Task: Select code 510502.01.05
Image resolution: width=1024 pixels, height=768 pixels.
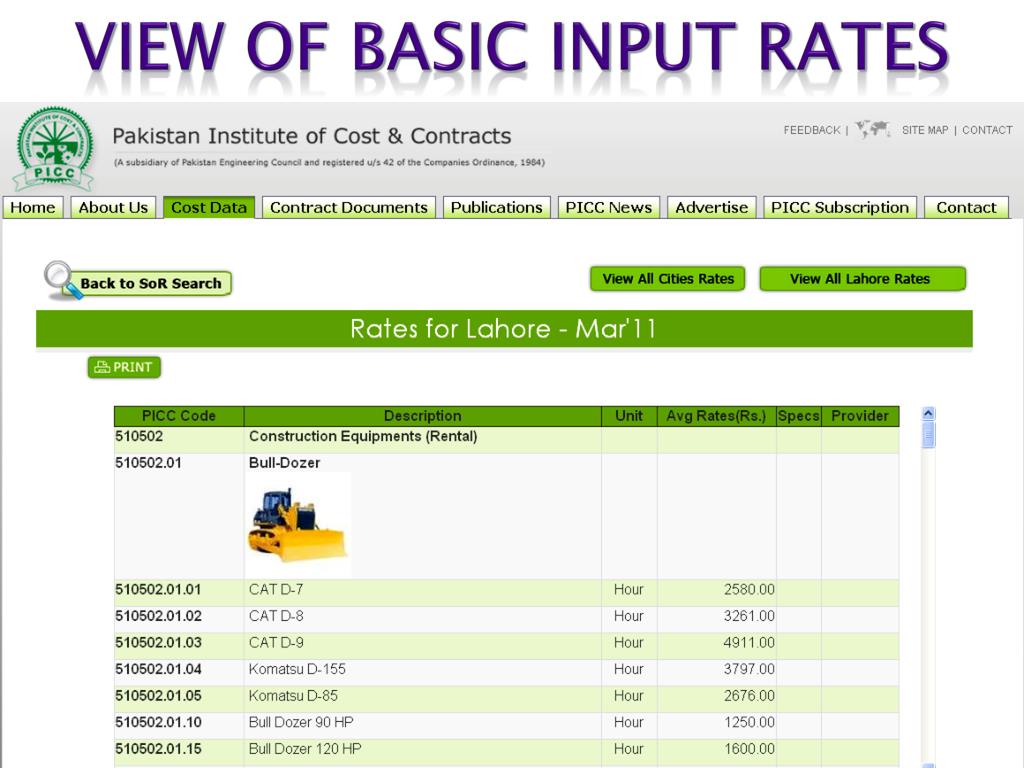Action: 159,696
